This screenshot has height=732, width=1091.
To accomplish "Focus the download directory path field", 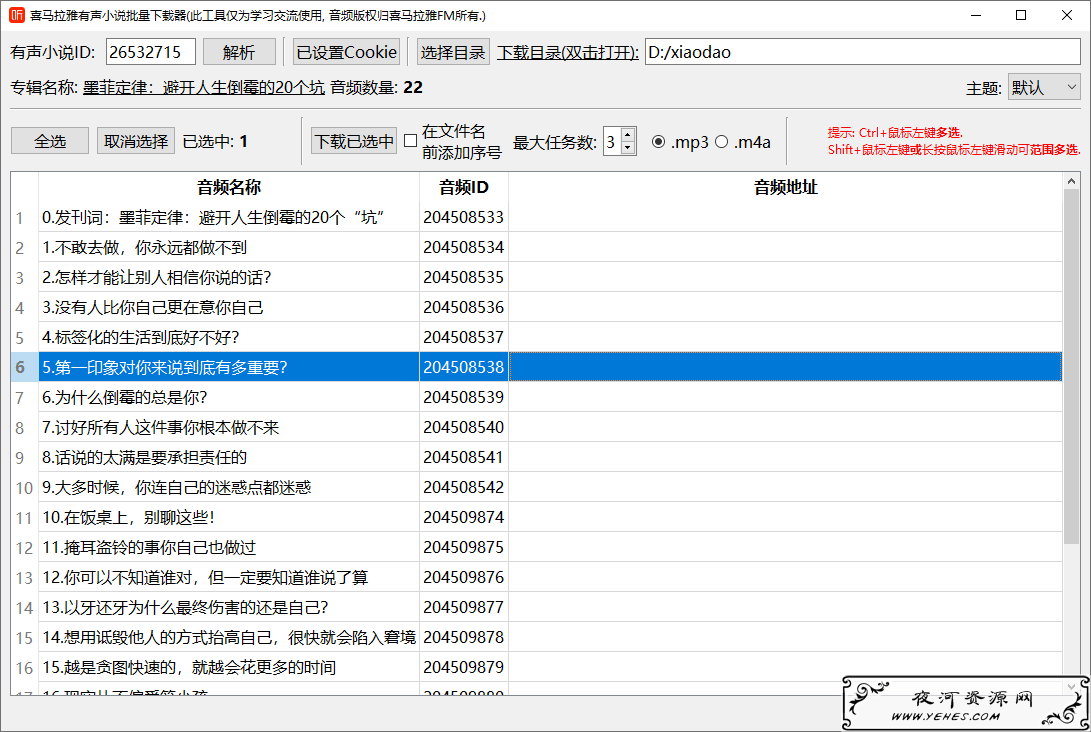I will coord(862,52).
